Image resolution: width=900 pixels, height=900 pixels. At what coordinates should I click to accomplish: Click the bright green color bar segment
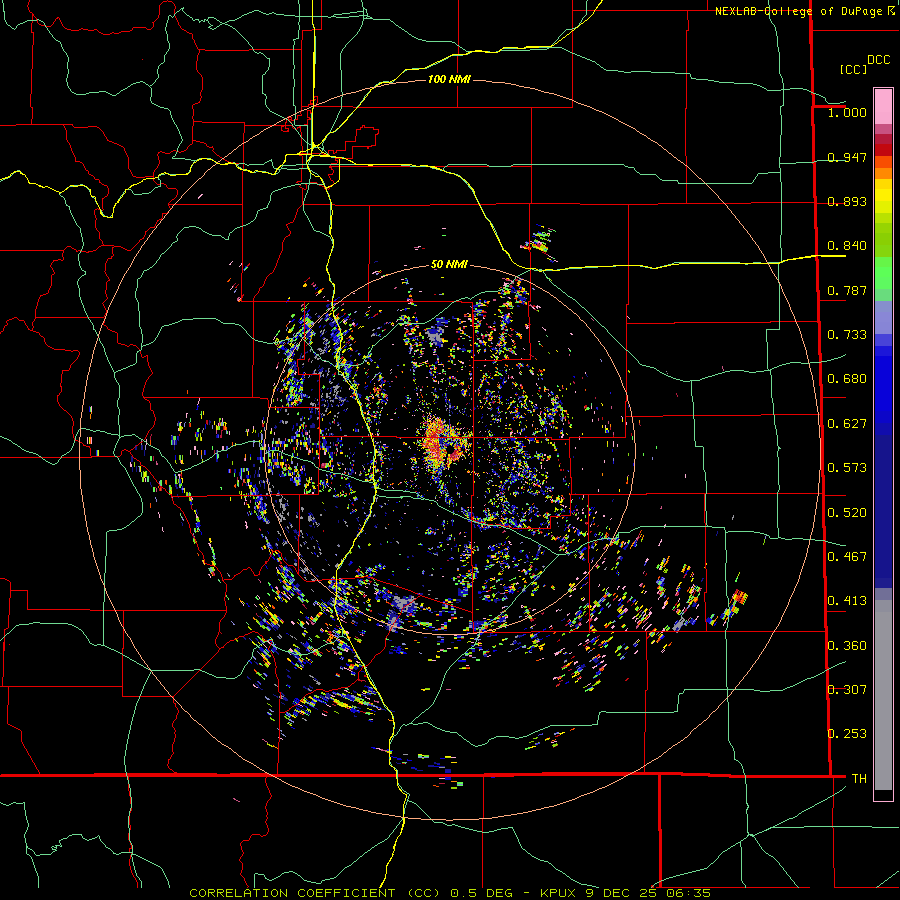click(883, 273)
